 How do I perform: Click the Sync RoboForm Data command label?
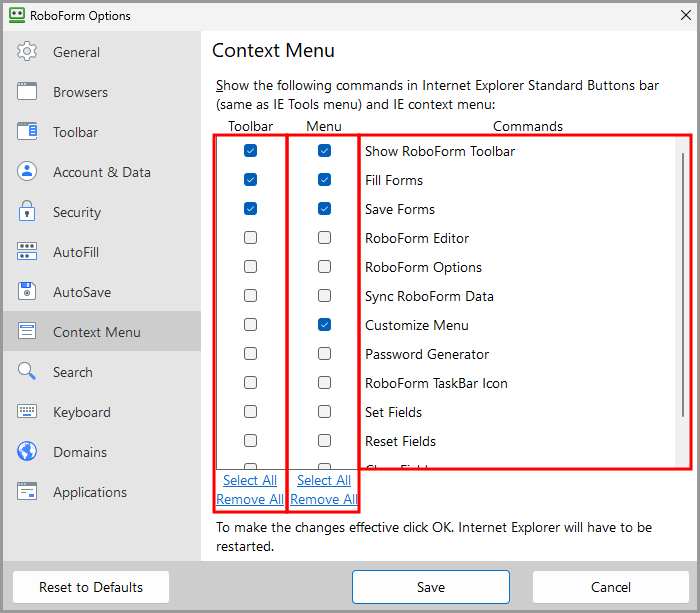tap(429, 296)
